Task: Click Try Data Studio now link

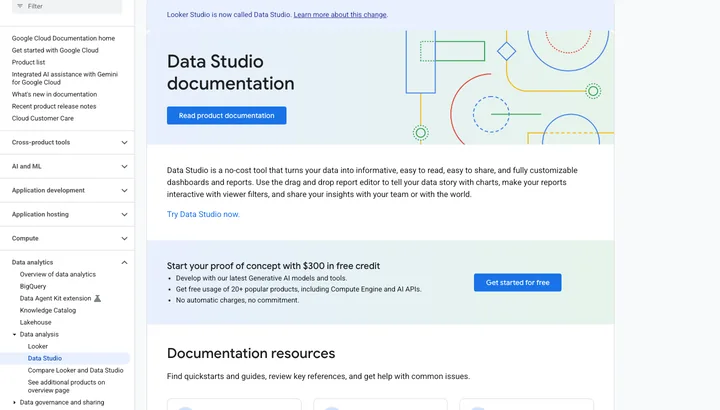Action: click(203, 214)
